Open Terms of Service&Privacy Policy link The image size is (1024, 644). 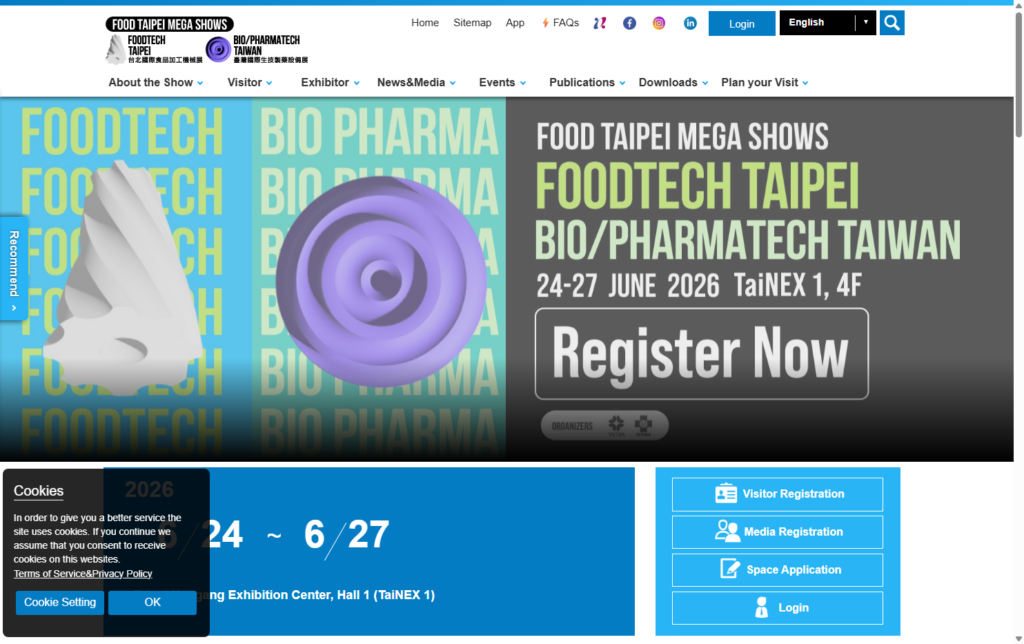tap(82, 573)
